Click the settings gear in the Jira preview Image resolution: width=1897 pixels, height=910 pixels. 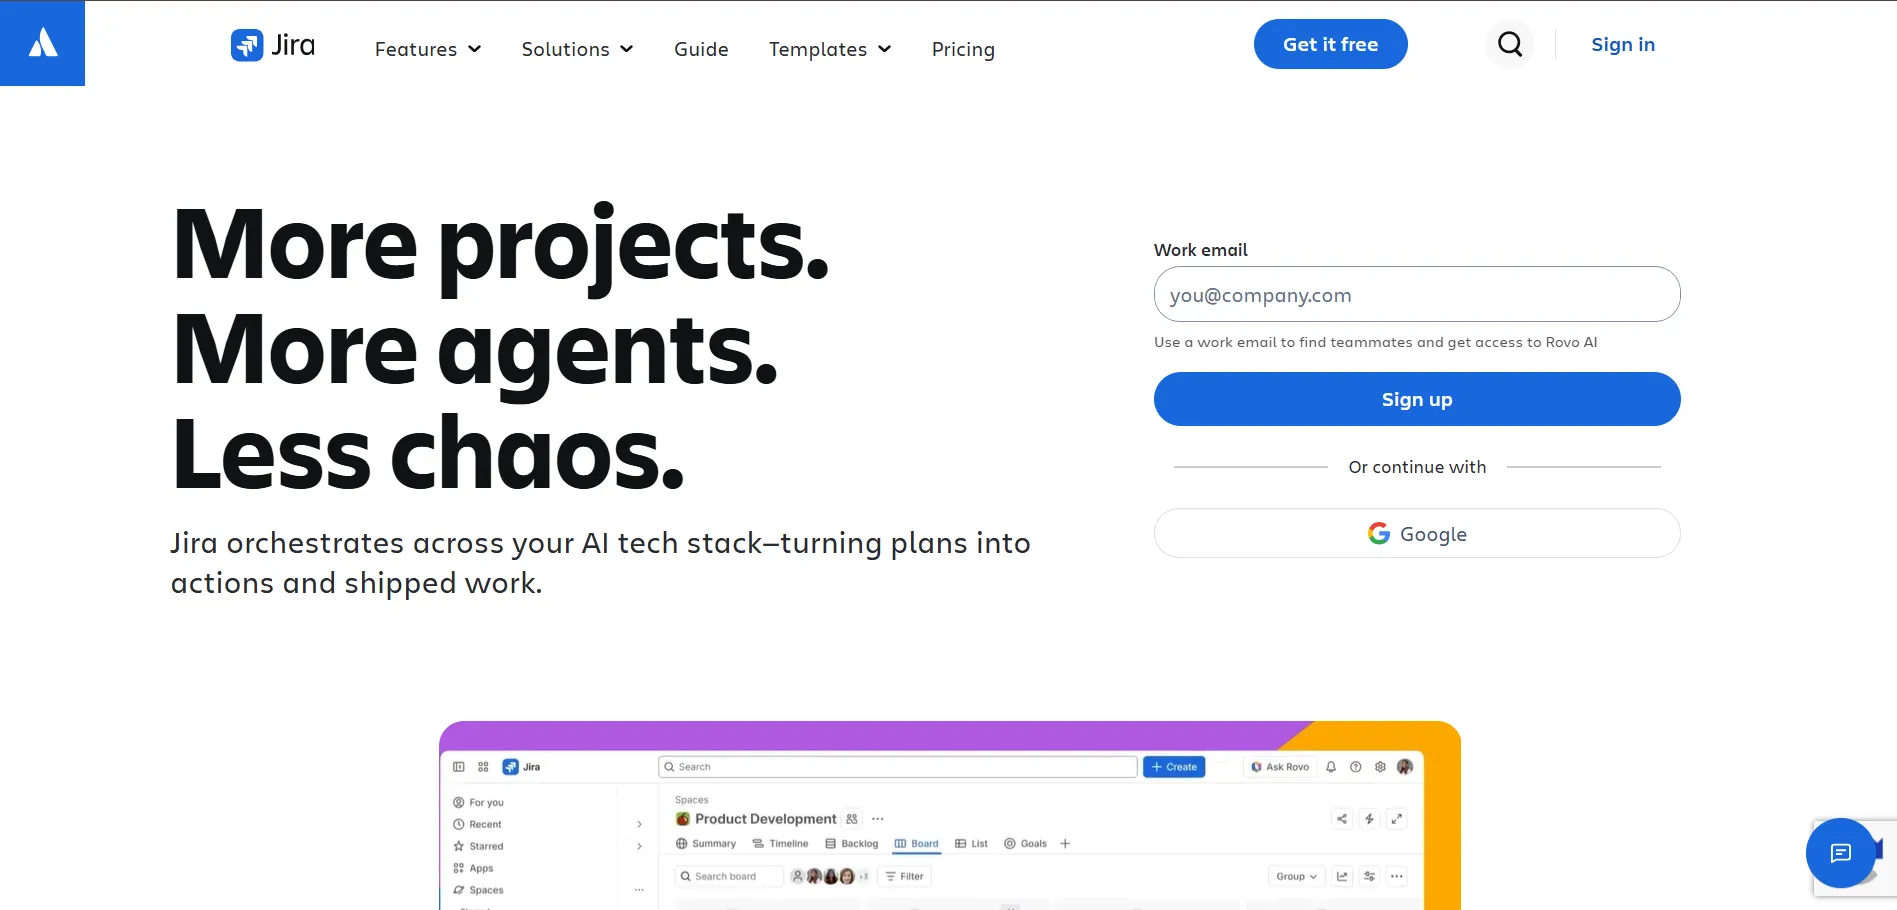(x=1380, y=767)
